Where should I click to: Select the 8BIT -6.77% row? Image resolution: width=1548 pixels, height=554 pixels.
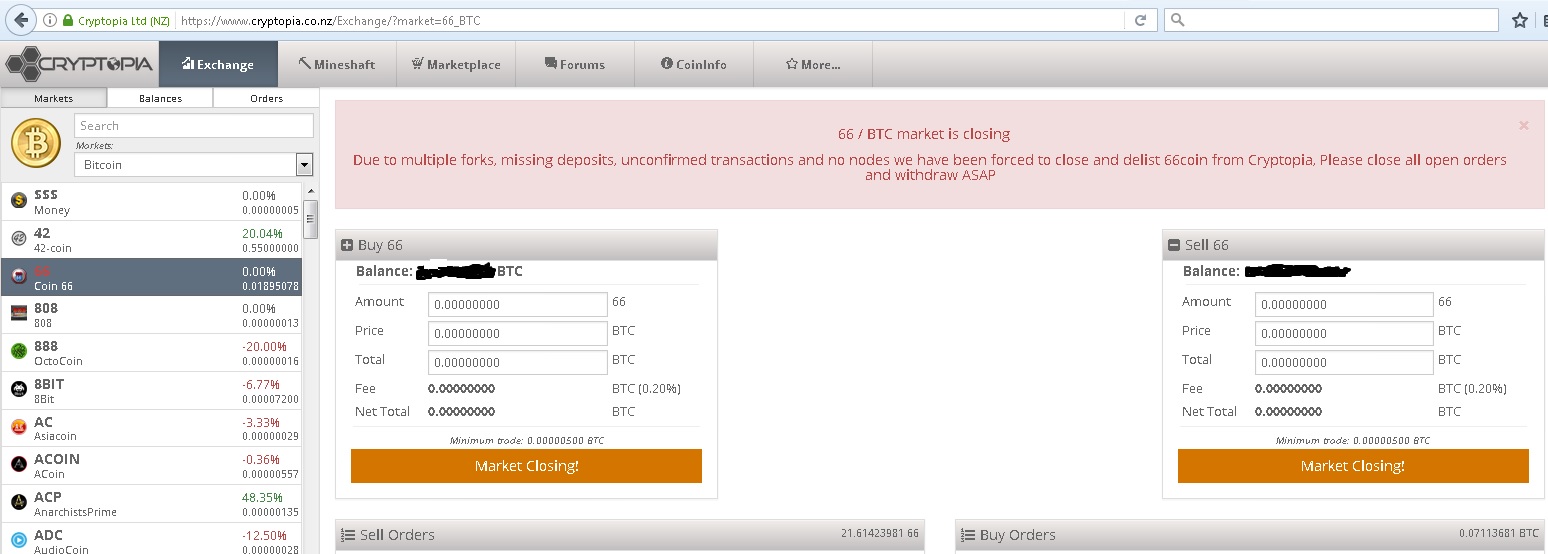click(x=151, y=390)
